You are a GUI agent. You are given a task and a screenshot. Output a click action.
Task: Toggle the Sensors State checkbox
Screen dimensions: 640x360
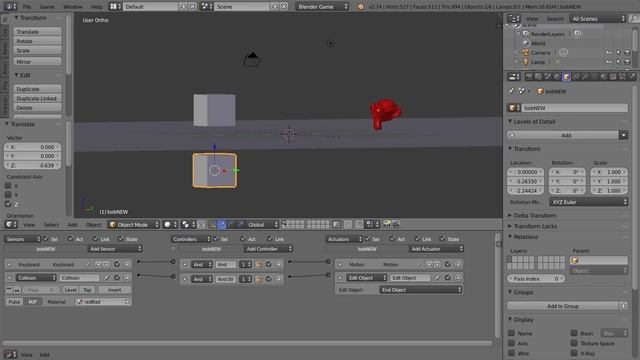click(x=121, y=239)
